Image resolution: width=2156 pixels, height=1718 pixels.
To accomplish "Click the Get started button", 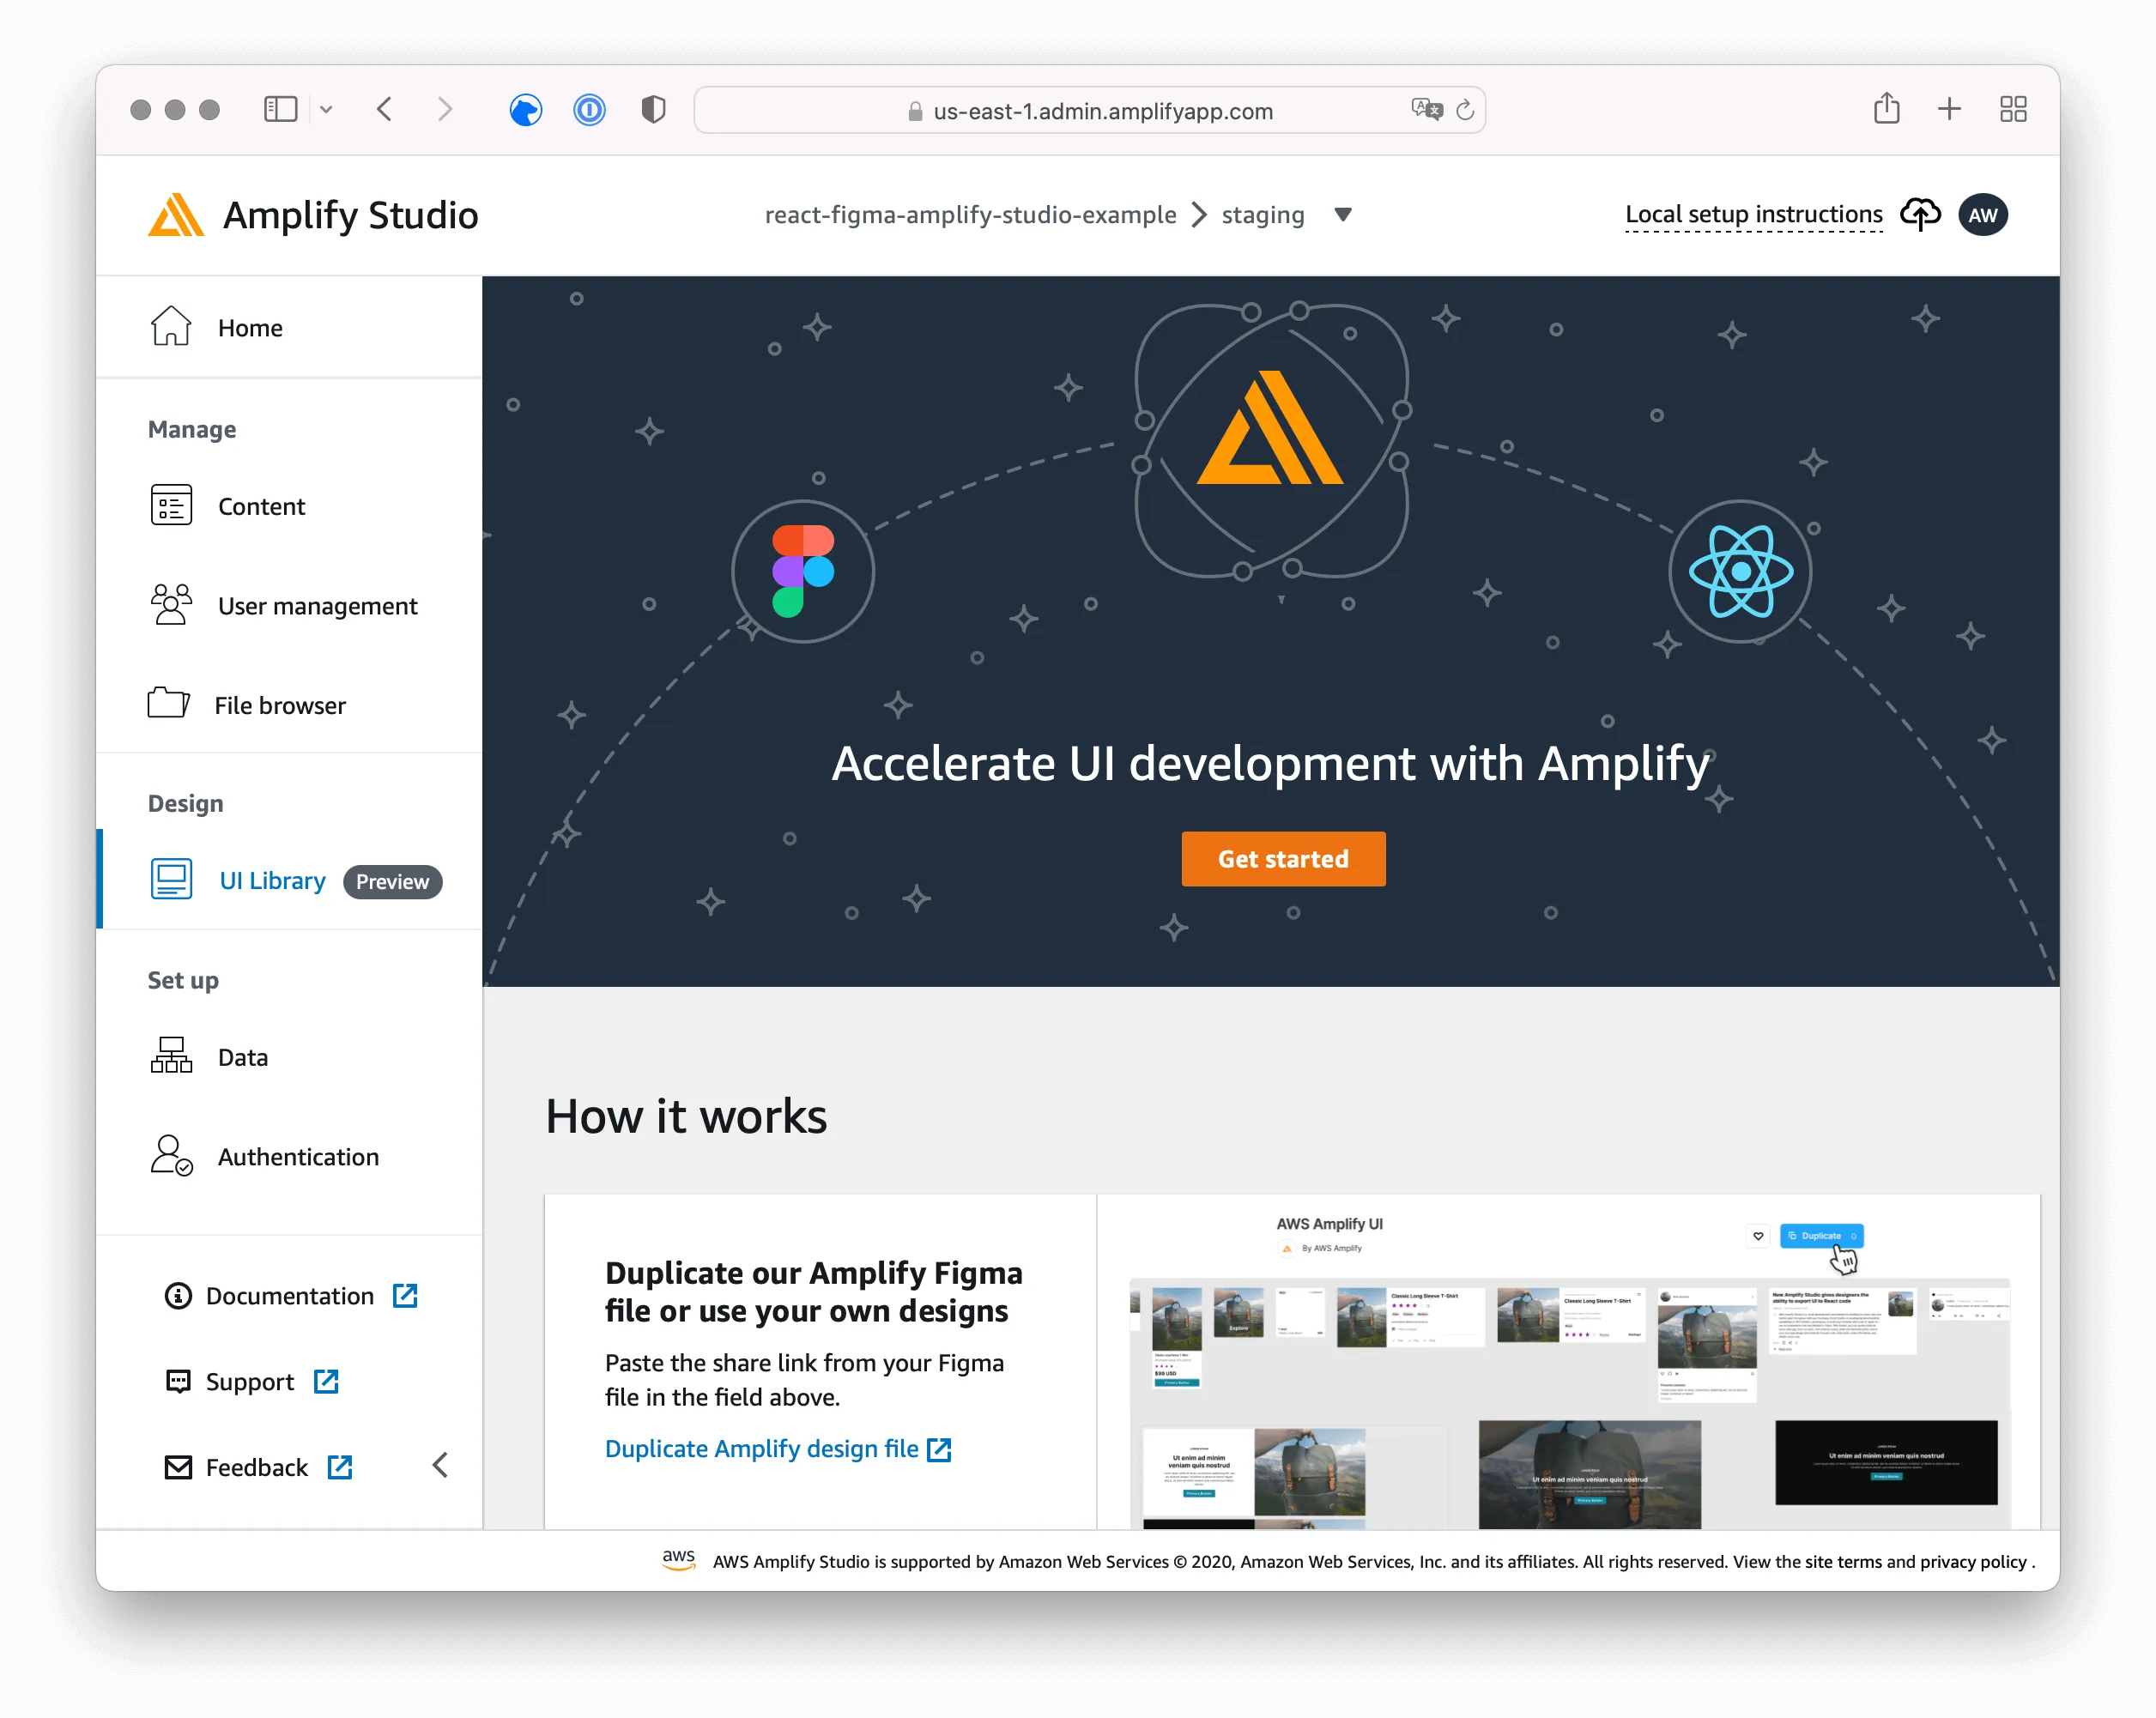I will tap(1283, 858).
